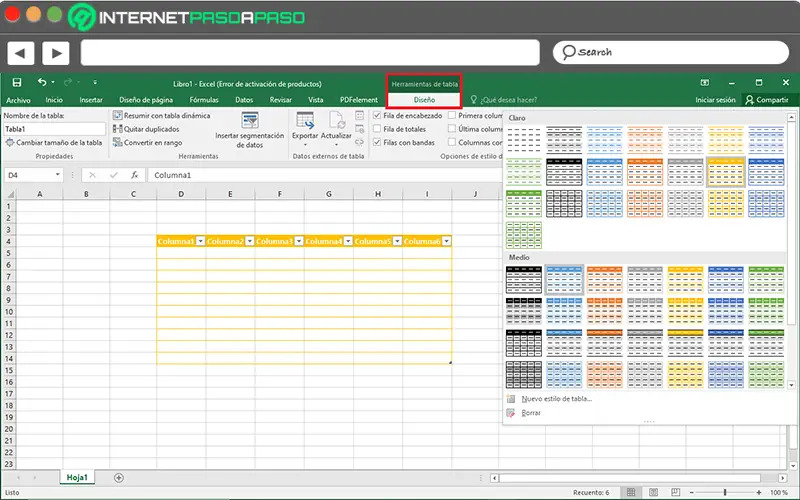Click Quitar duplicados in Herramientas group
This screenshot has height=500, width=800.
click(x=152, y=129)
